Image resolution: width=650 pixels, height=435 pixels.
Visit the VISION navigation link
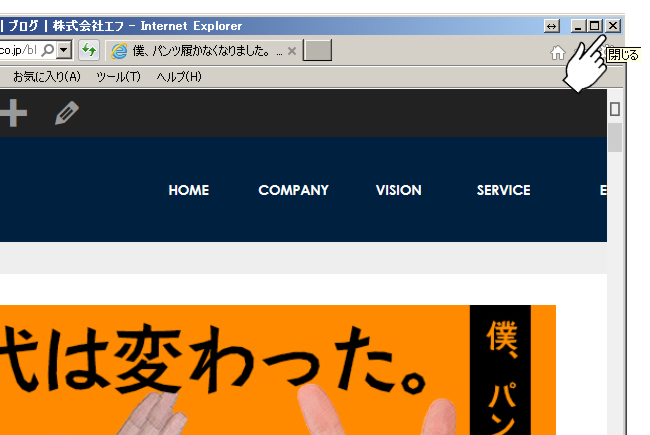[398, 190]
